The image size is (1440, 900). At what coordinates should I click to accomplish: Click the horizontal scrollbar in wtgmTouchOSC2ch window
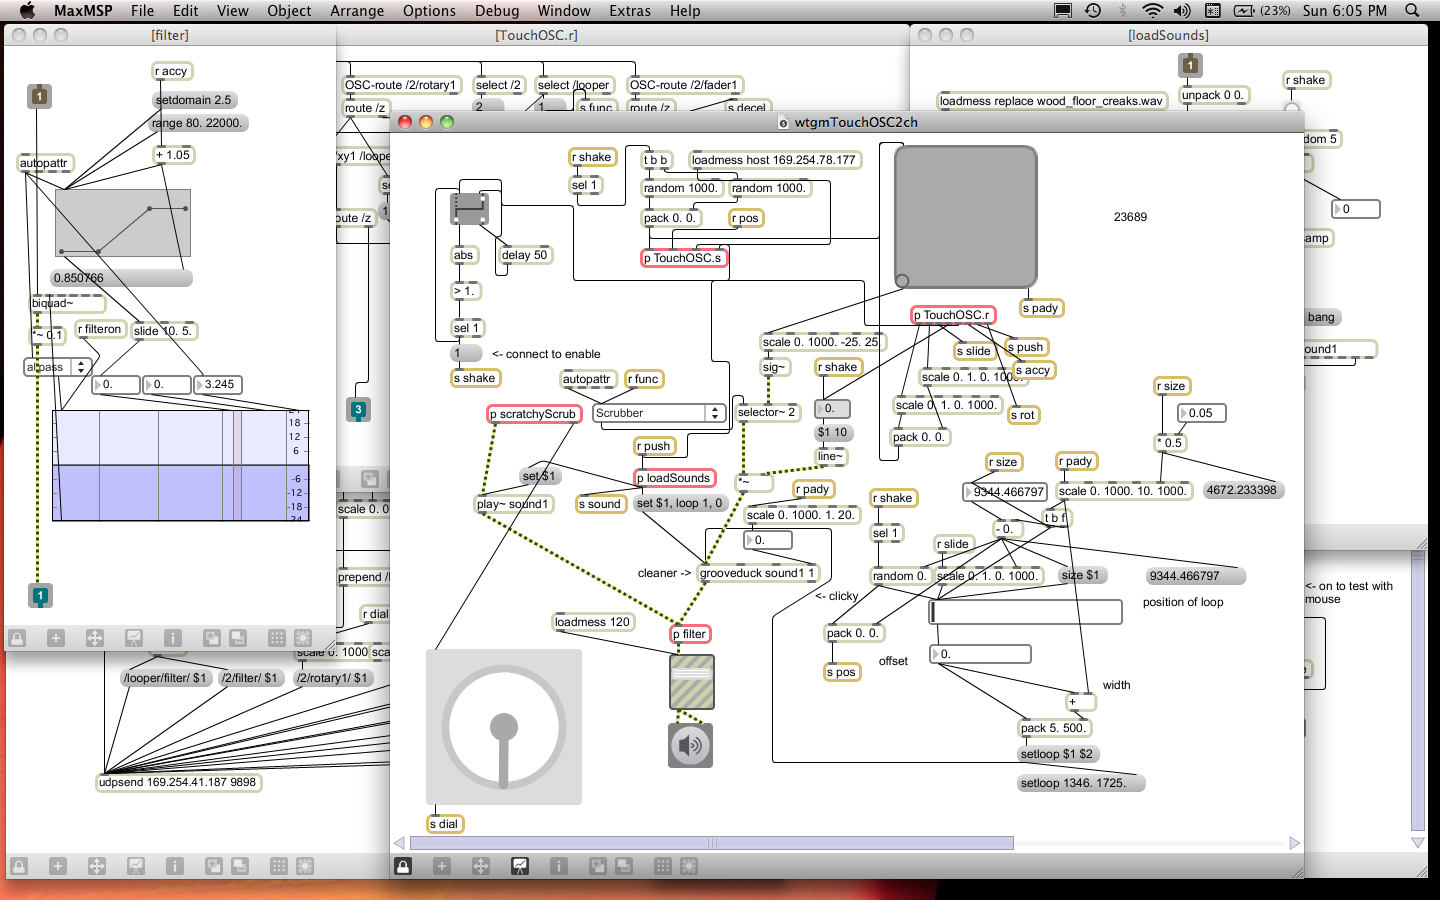[x=712, y=843]
